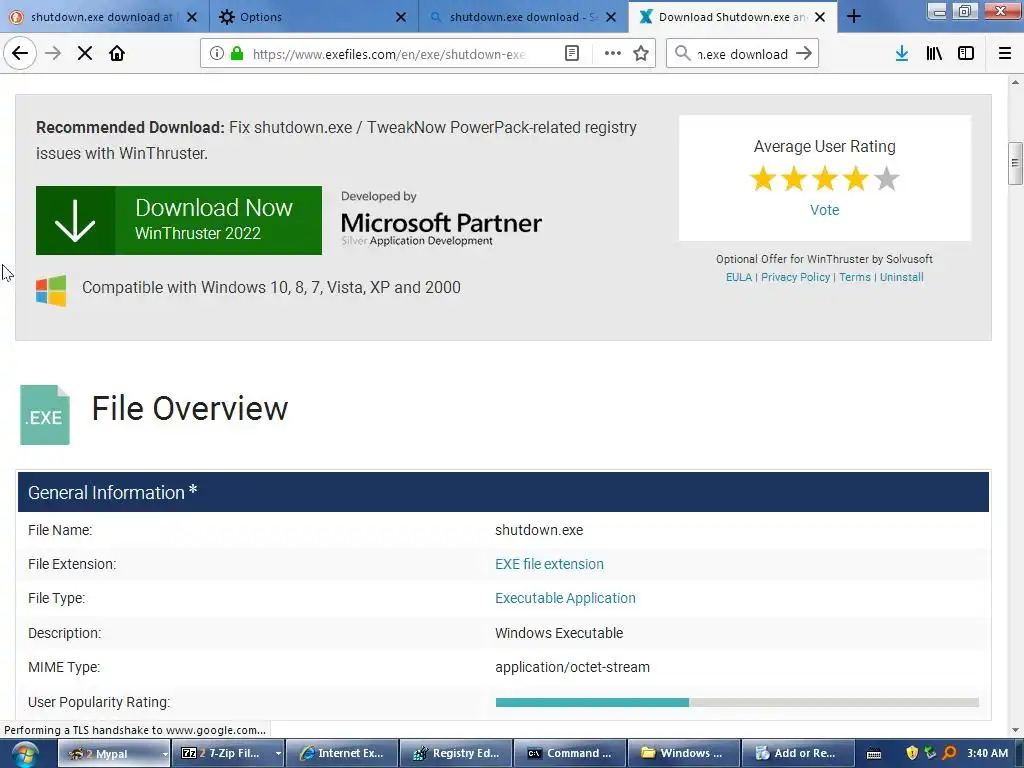Click the application/octet-stream MIME value

pos(572,667)
